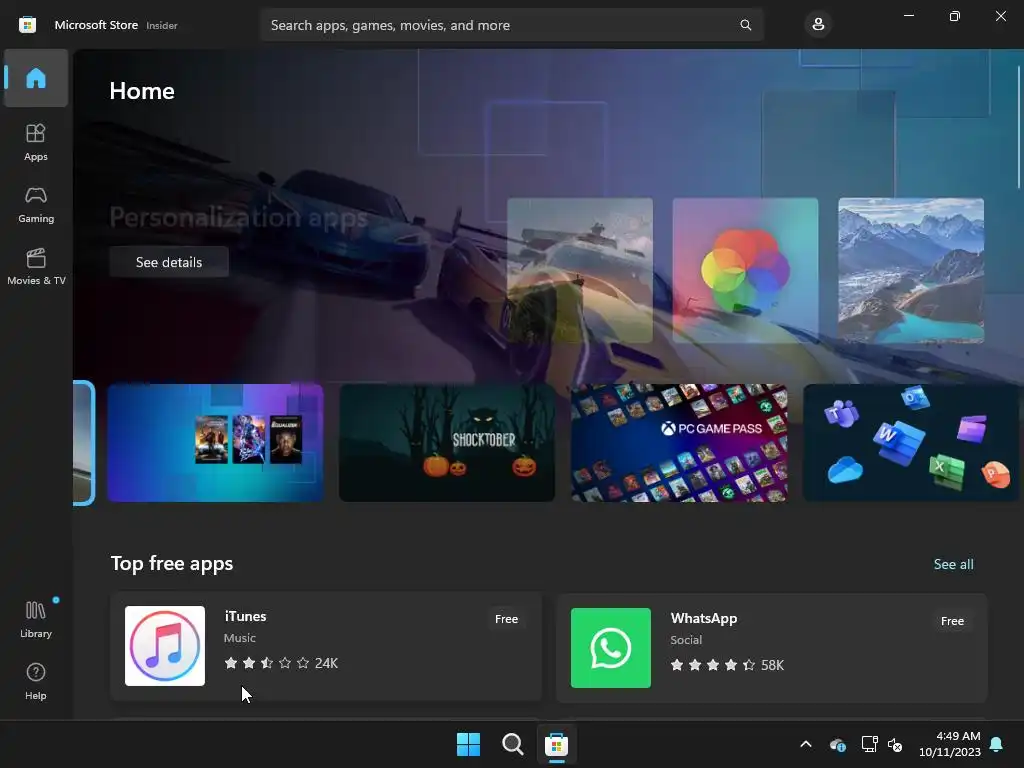Click the search magnifier icon

pos(745,25)
